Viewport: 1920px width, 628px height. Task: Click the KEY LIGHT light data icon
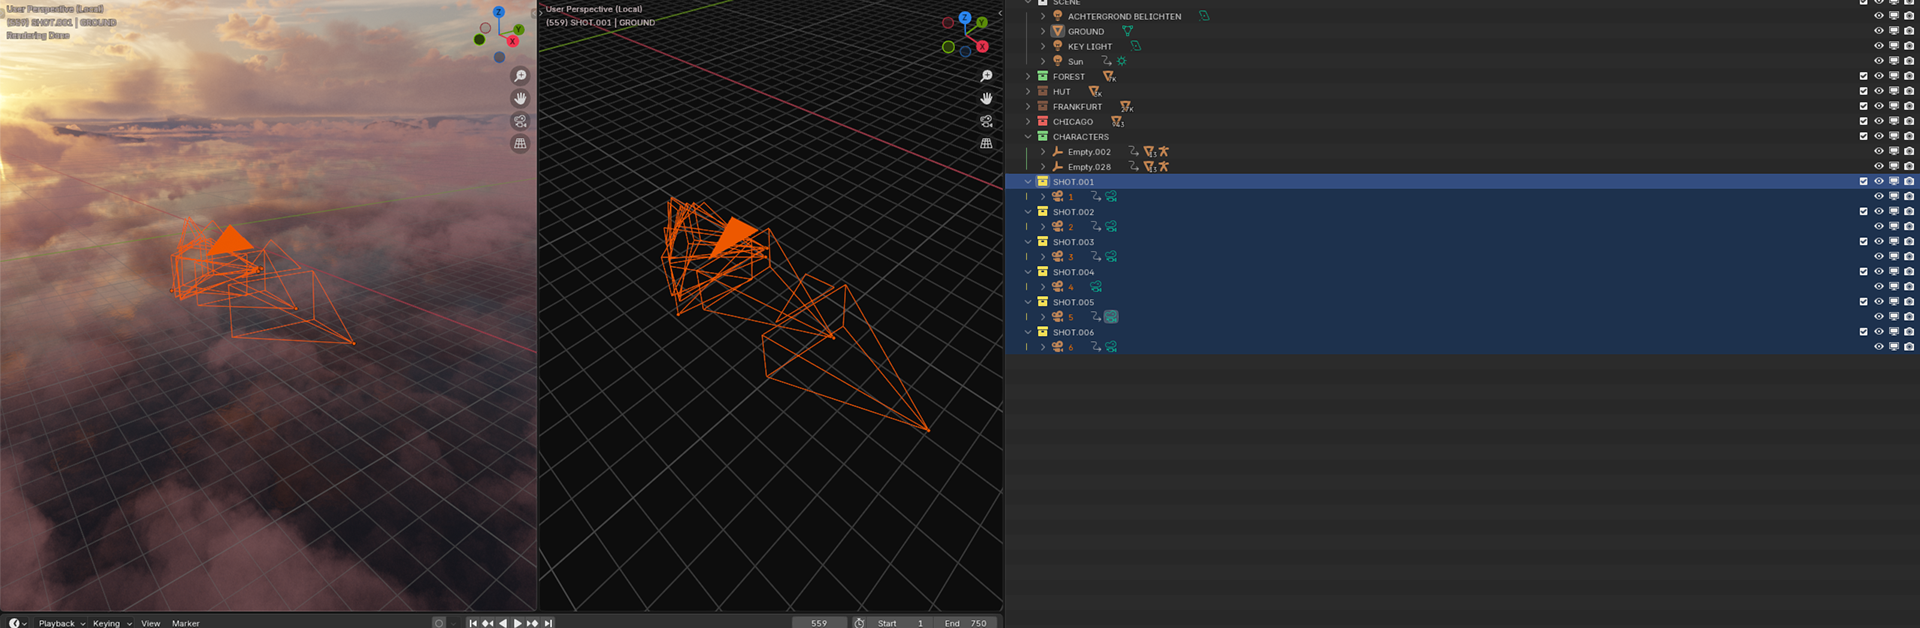tap(1135, 46)
